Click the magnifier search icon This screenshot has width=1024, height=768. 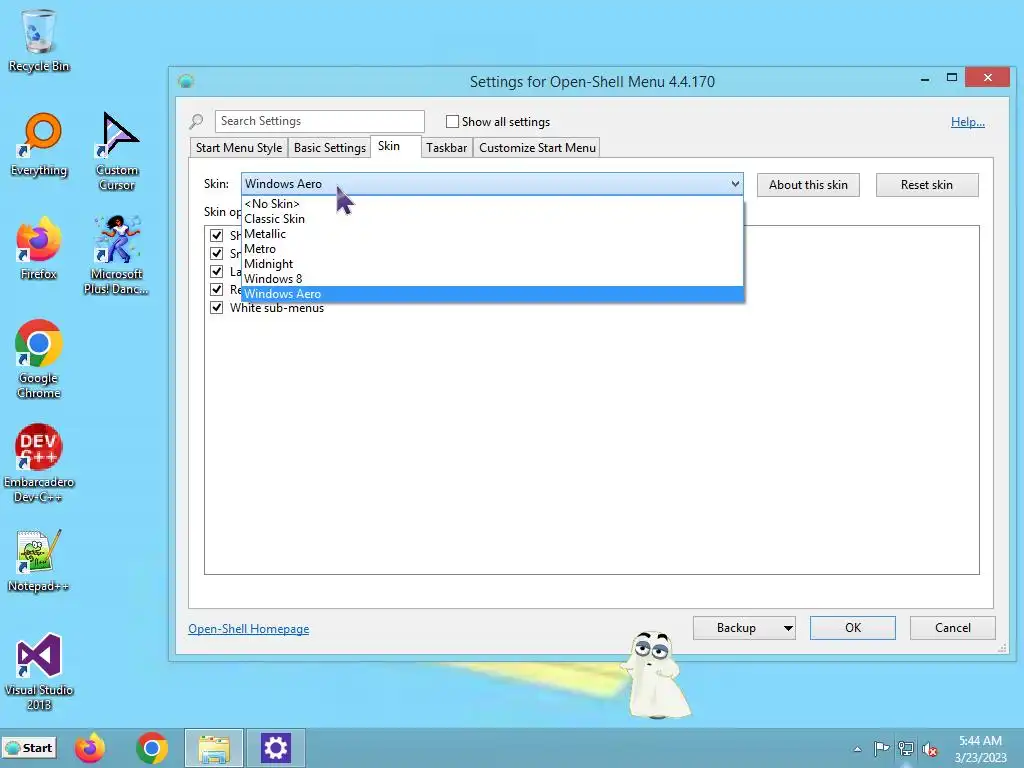click(196, 121)
